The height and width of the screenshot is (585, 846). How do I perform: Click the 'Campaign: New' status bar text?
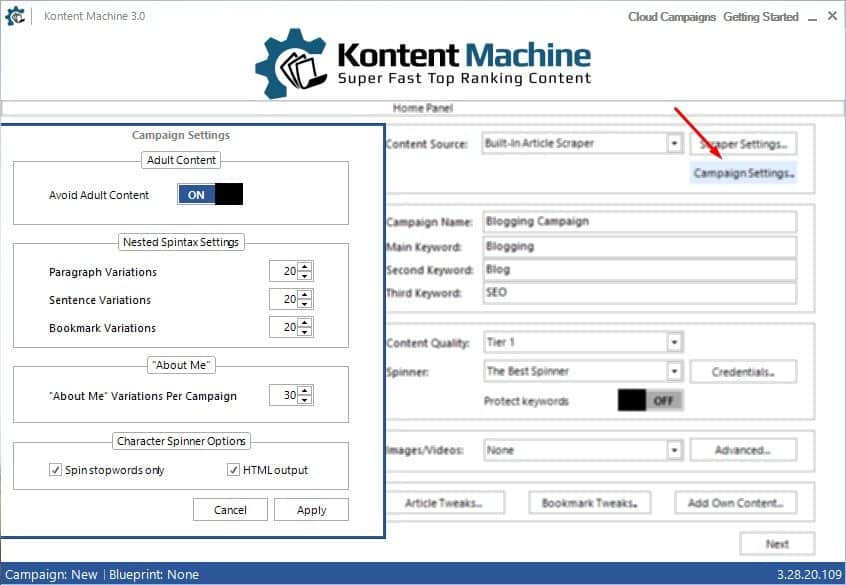[51, 574]
